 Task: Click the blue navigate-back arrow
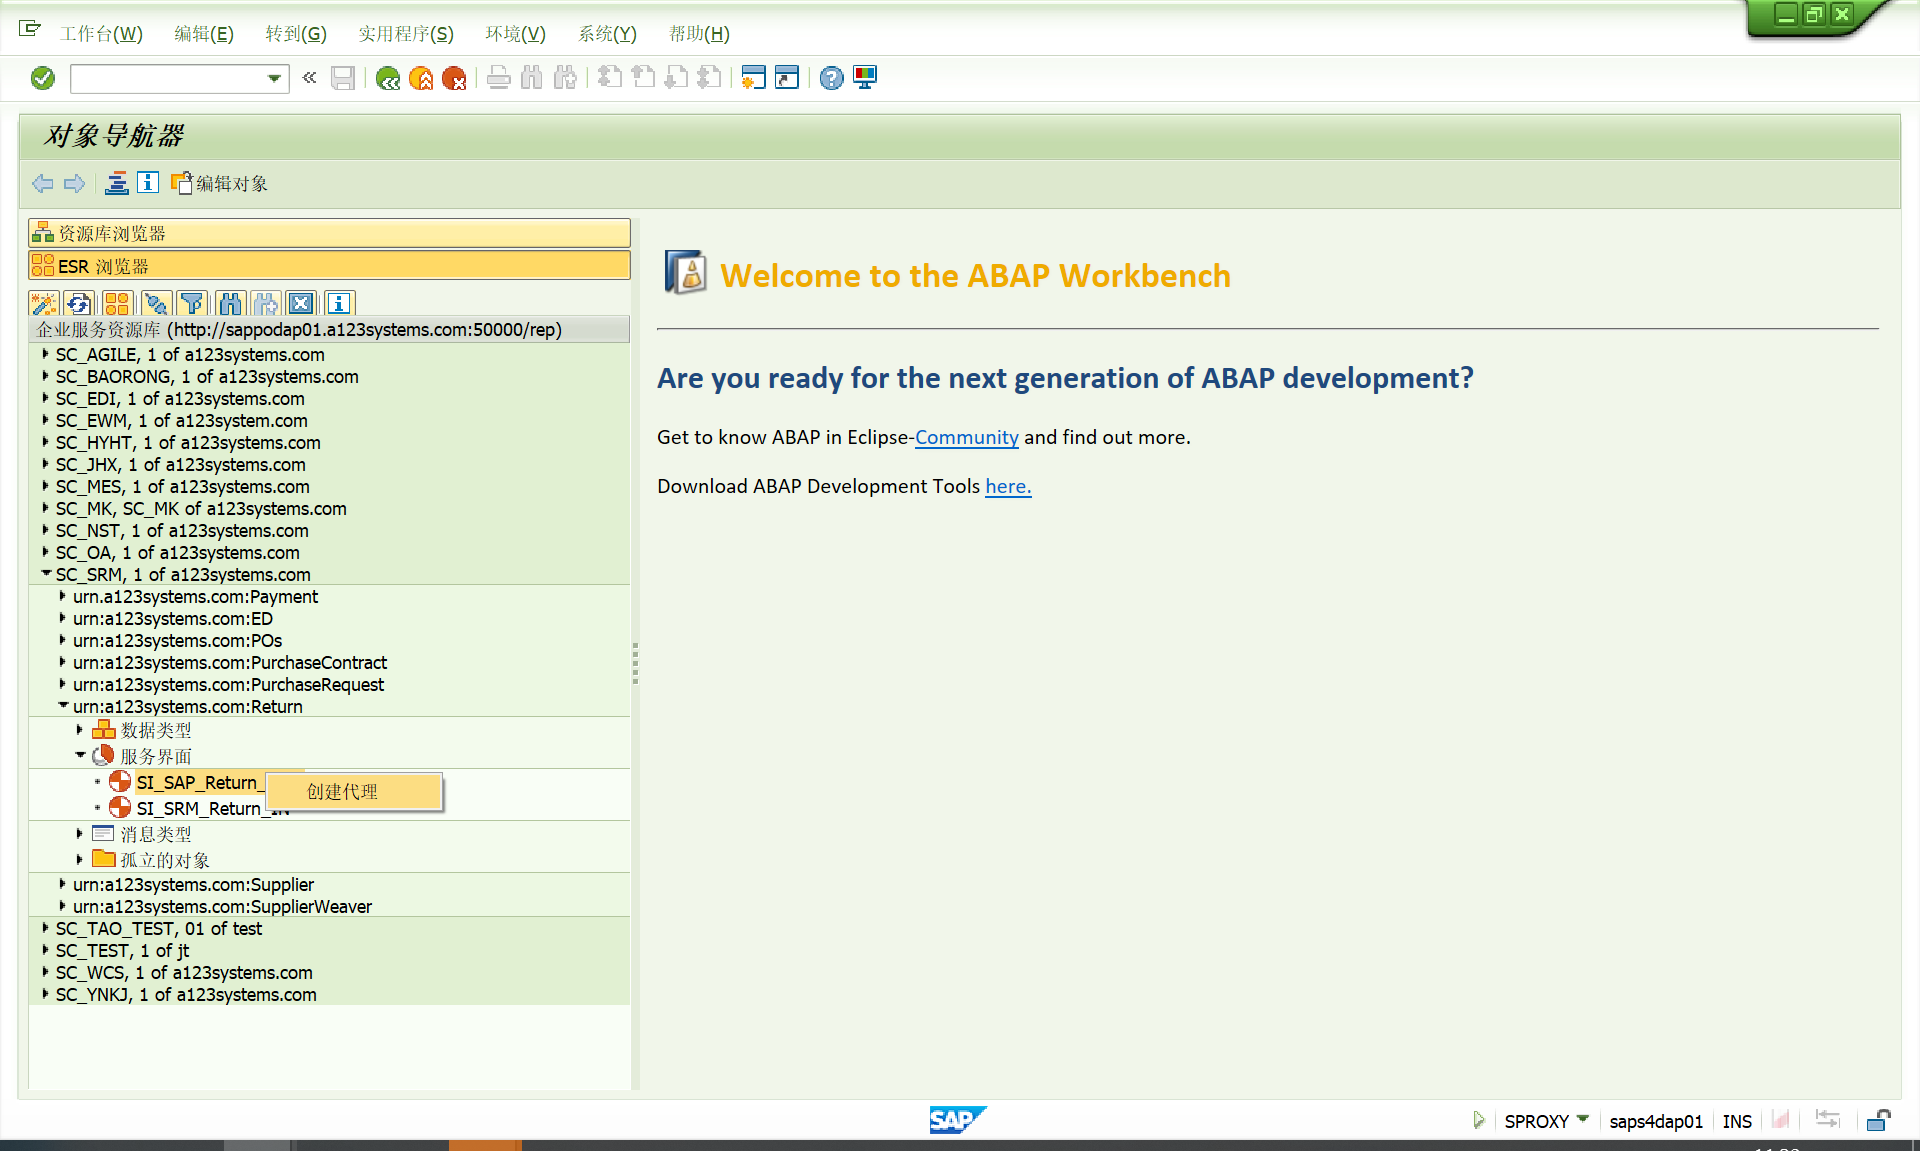pyautogui.click(x=42, y=183)
